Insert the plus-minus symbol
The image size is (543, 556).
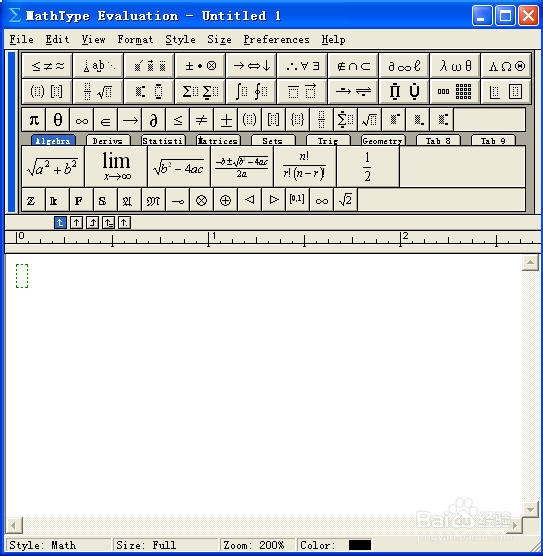tap(226, 120)
